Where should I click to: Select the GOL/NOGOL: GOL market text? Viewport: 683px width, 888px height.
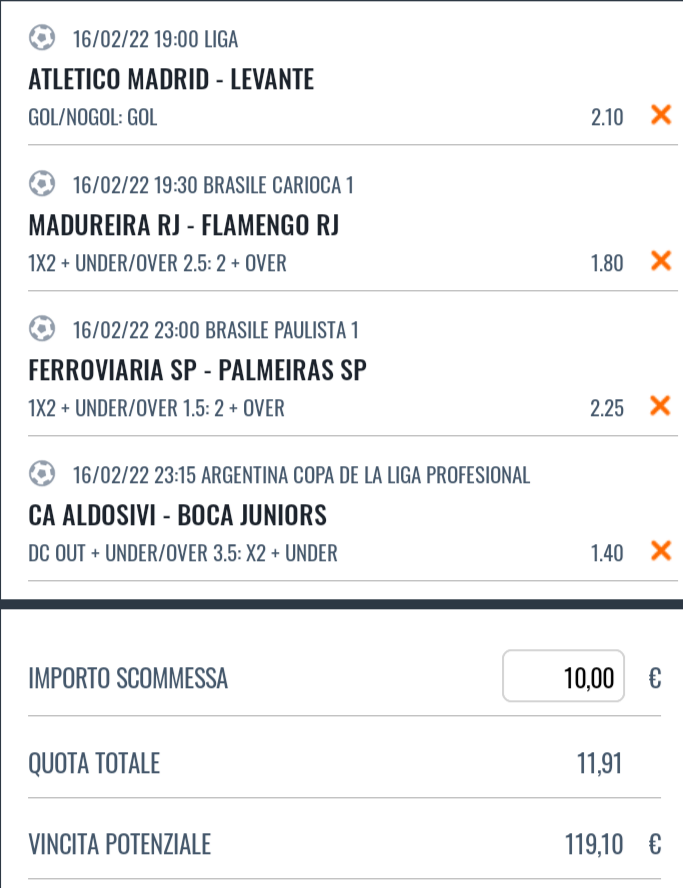pos(93,117)
